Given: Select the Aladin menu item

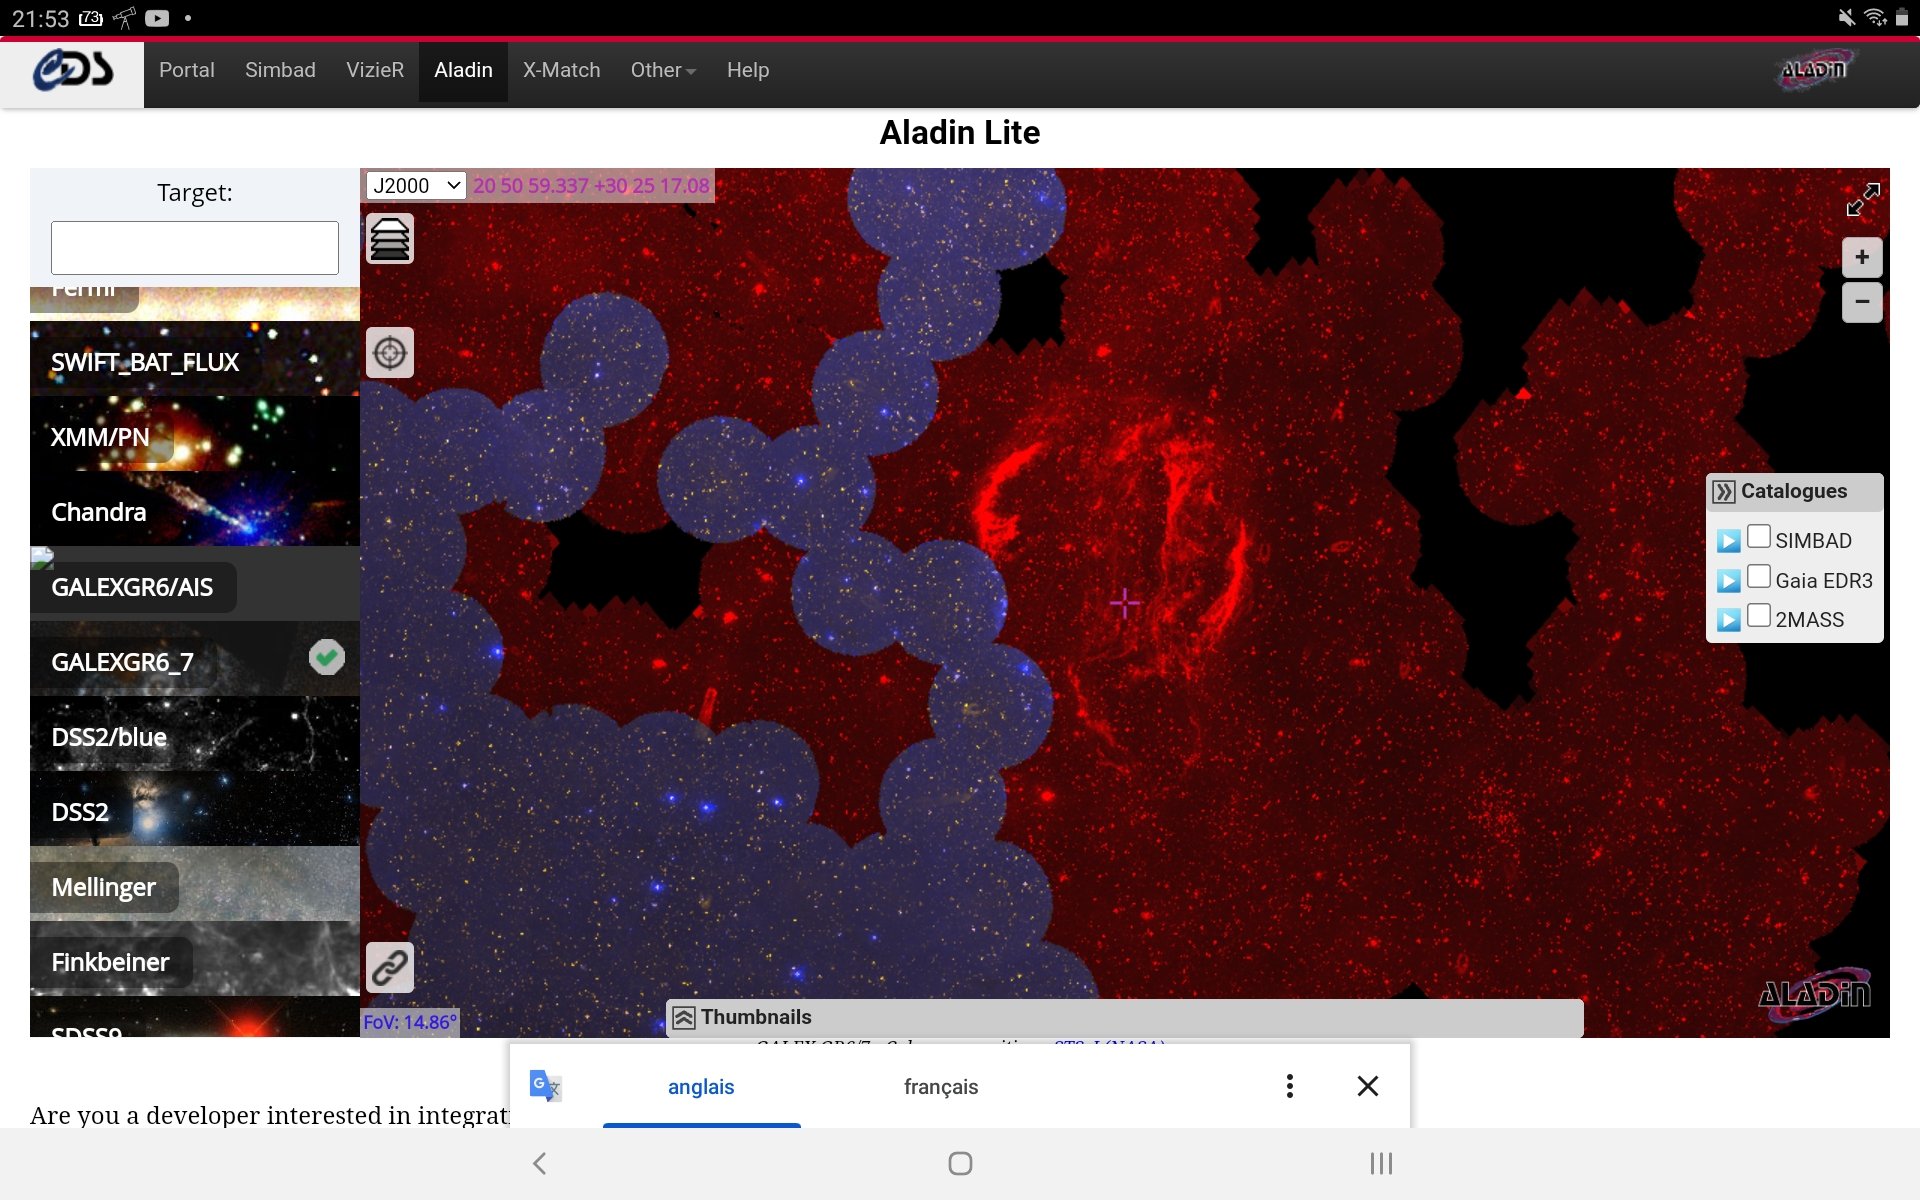Looking at the screenshot, I should [x=463, y=71].
